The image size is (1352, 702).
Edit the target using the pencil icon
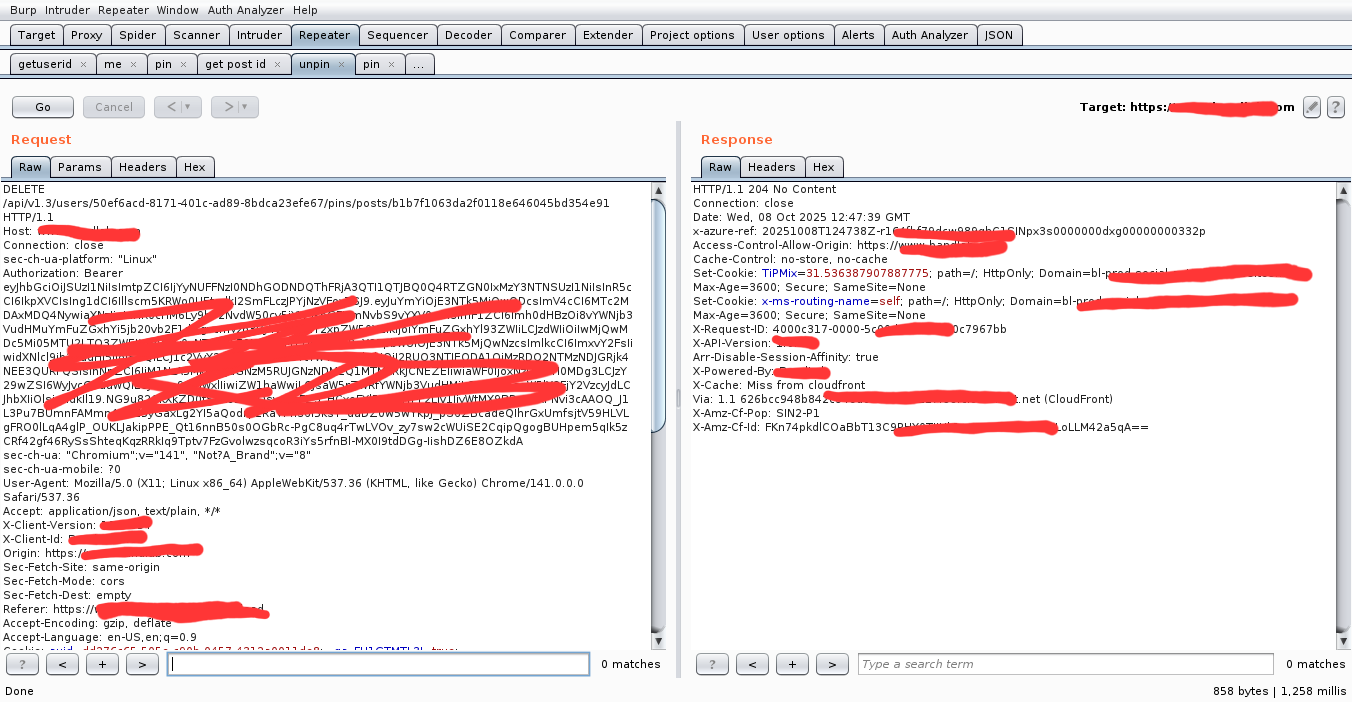coord(1312,107)
